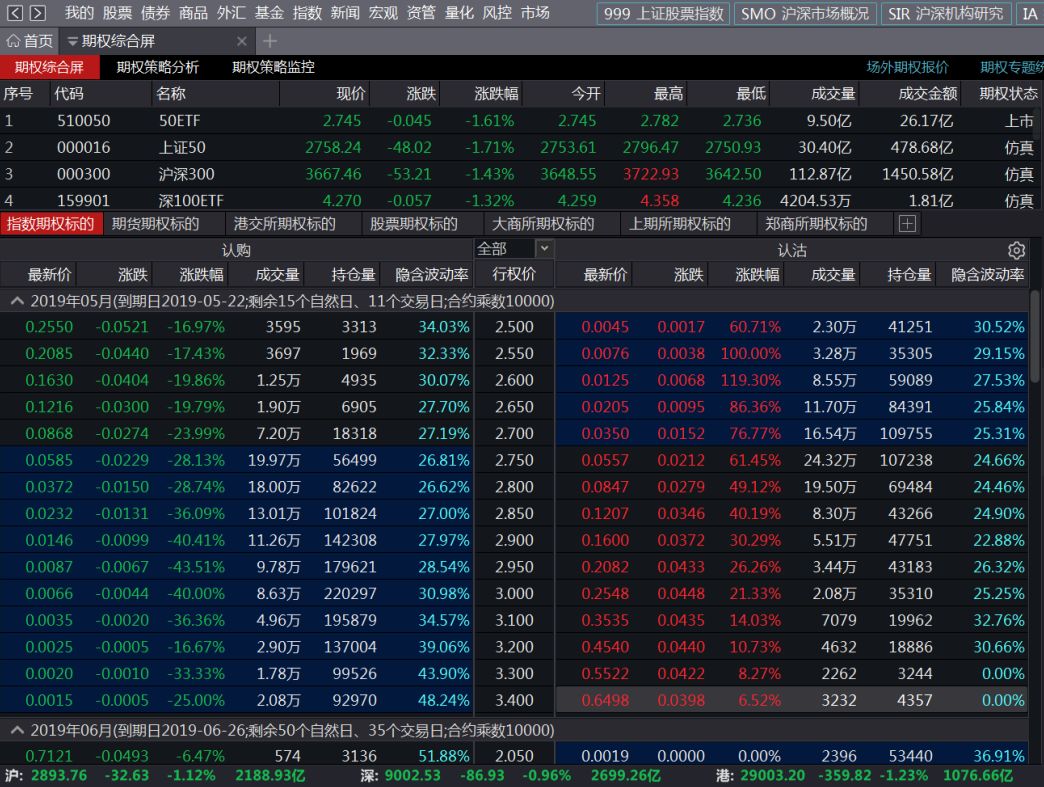Open the 市场 menu
The height and width of the screenshot is (787, 1044).
coord(535,13)
